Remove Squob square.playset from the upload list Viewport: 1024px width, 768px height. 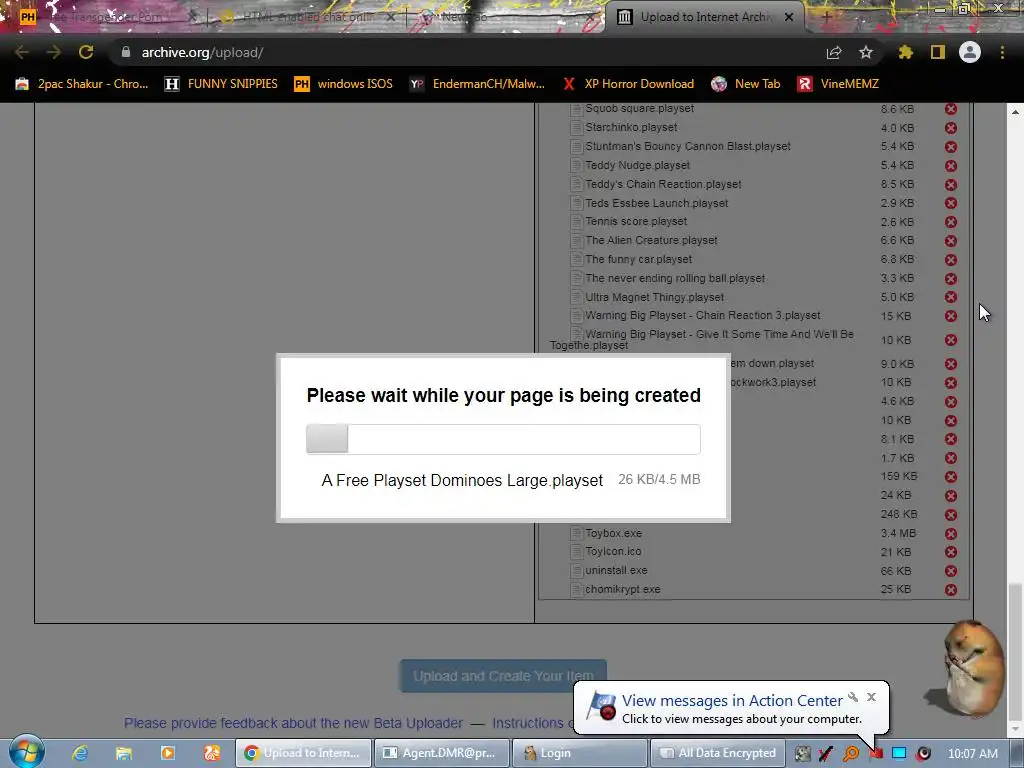[x=951, y=109]
